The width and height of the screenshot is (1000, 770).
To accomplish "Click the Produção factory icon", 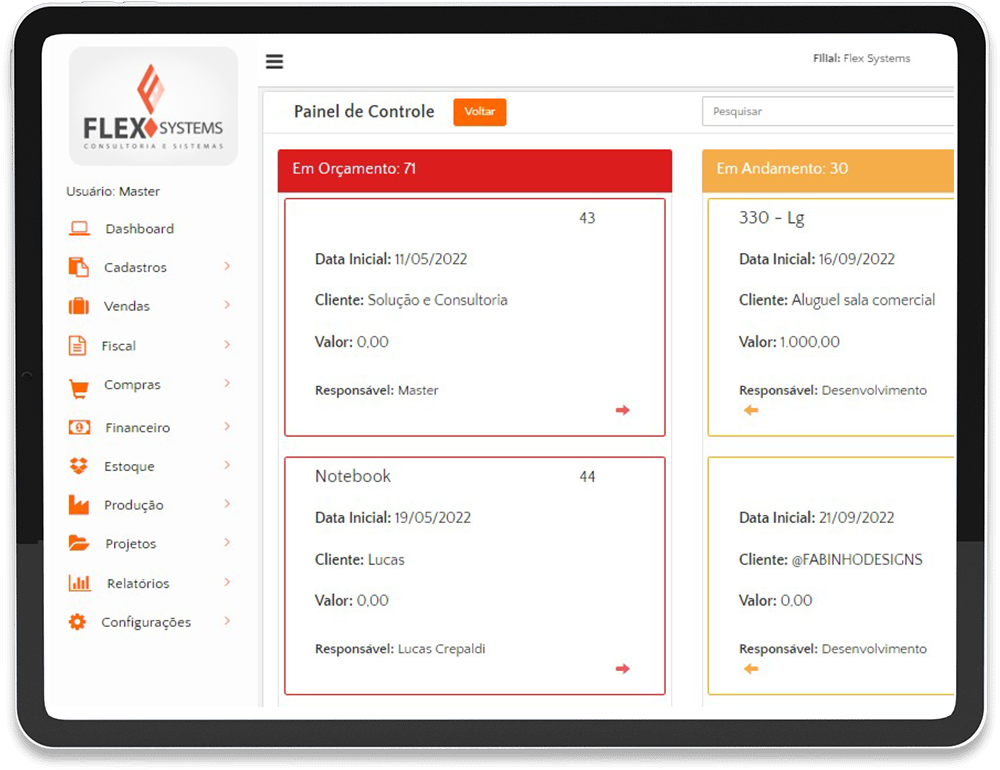I will tap(79, 505).
